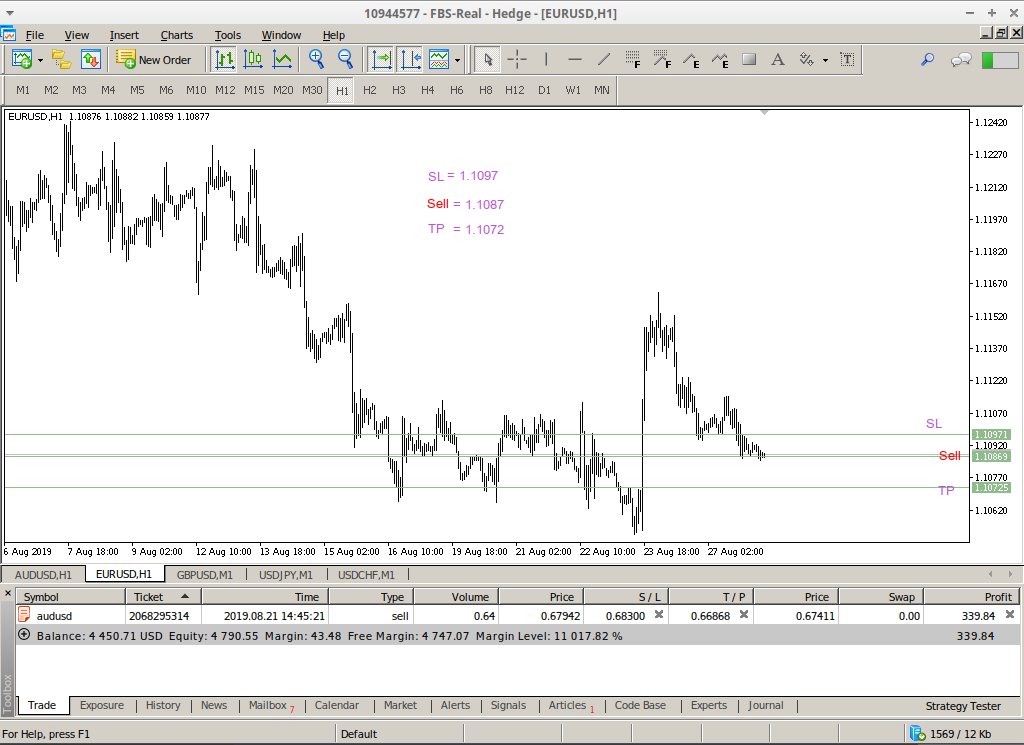Viewport: 1024px width, 745px height.
Task: Toggle the chart shift button
Action: pyautogui.click(x=410, y=60)
